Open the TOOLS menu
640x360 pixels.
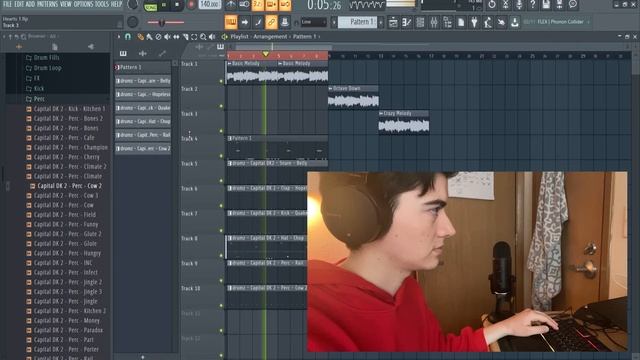[x=102, y=4]
